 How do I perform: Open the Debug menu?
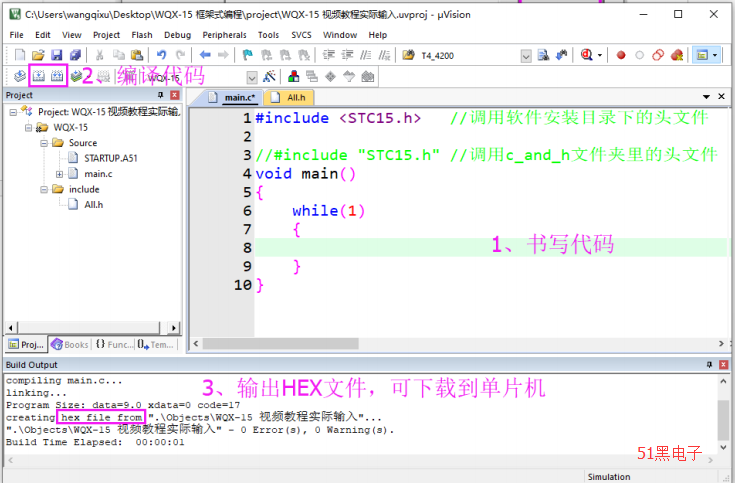pyautogui.click(x=178, y=35)
